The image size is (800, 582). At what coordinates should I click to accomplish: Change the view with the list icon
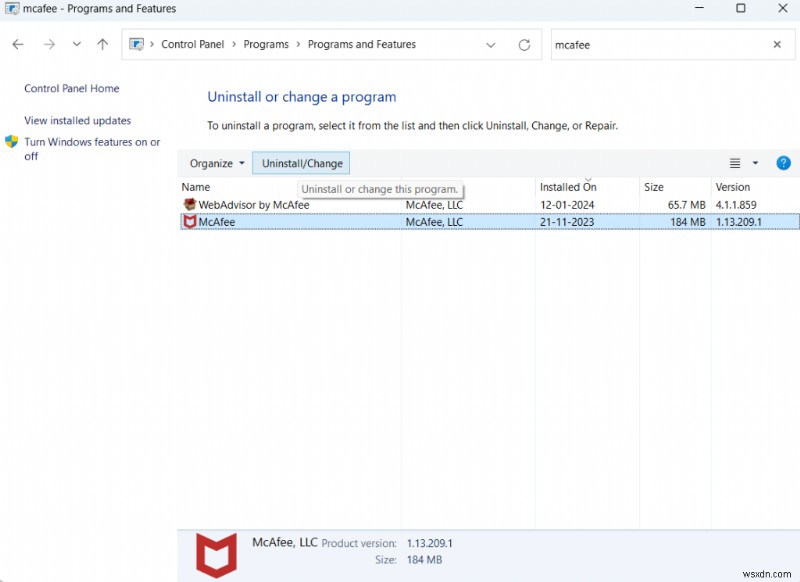pyautogui.click(x=735, y=163)
